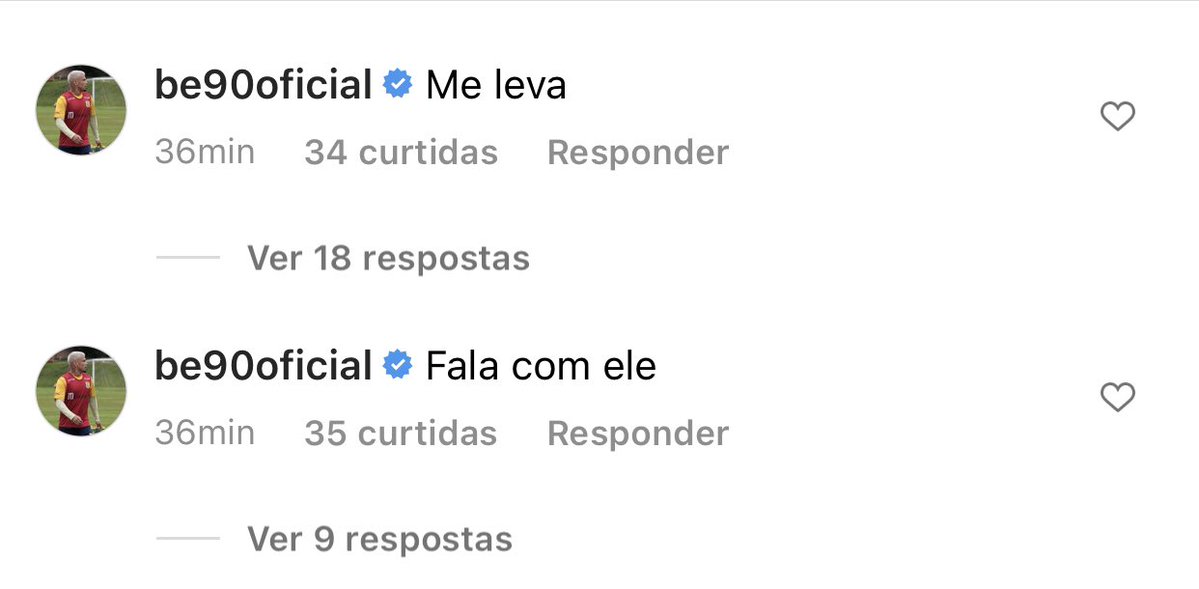Screen dimensions: 1199x589
Task: Reply to the "Me leva" comment
Action: [x=638, y=152]
